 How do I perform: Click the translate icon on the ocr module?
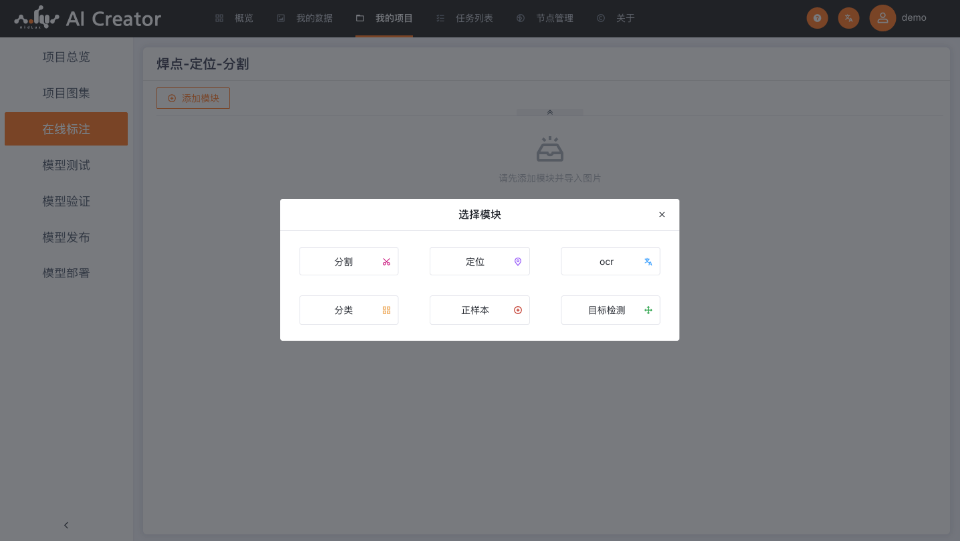click(x=648, y=262)
